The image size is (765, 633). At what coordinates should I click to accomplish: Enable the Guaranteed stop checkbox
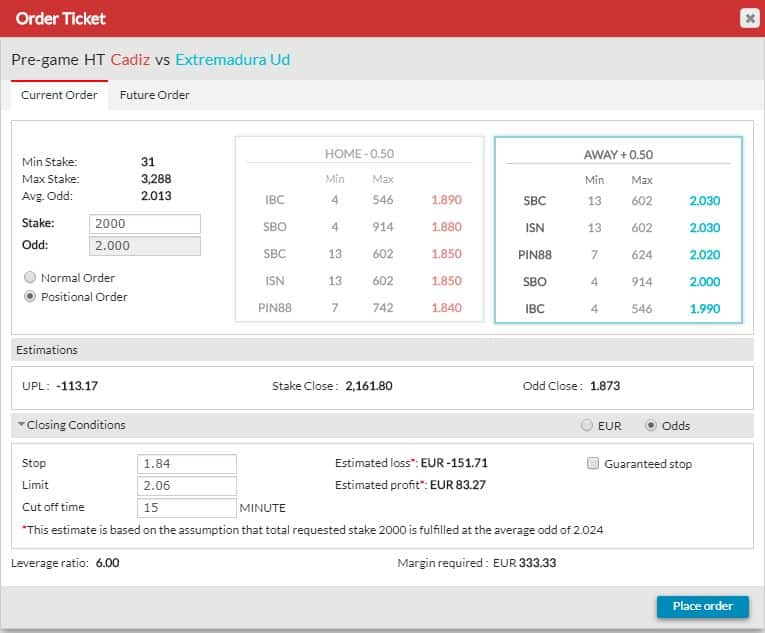point(593,463)
